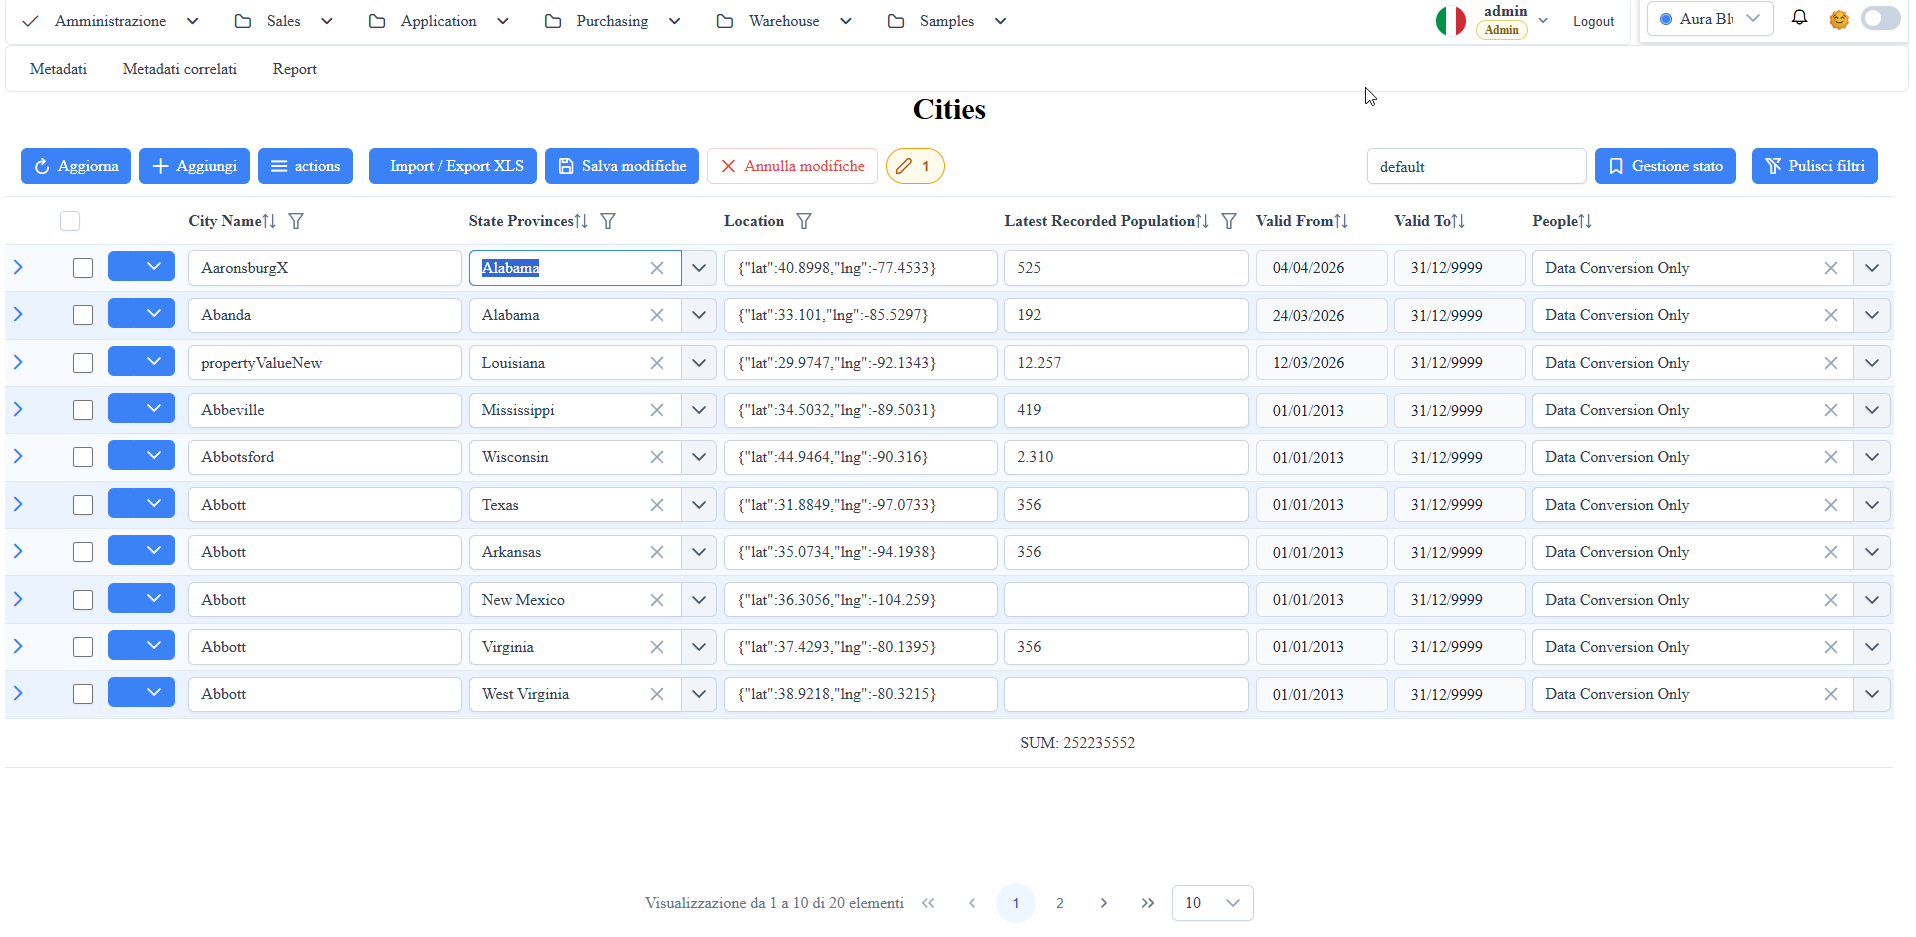This screenshot has width=1916, height=937.
Task: Sort by City Name column arrows
Action: coord(269,221)
